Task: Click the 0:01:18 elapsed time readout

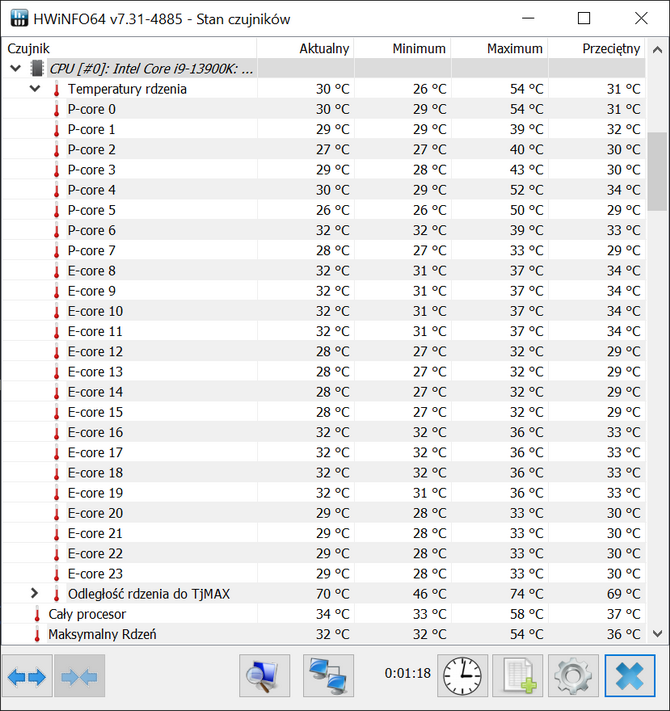Action: [x=408, y=673]
